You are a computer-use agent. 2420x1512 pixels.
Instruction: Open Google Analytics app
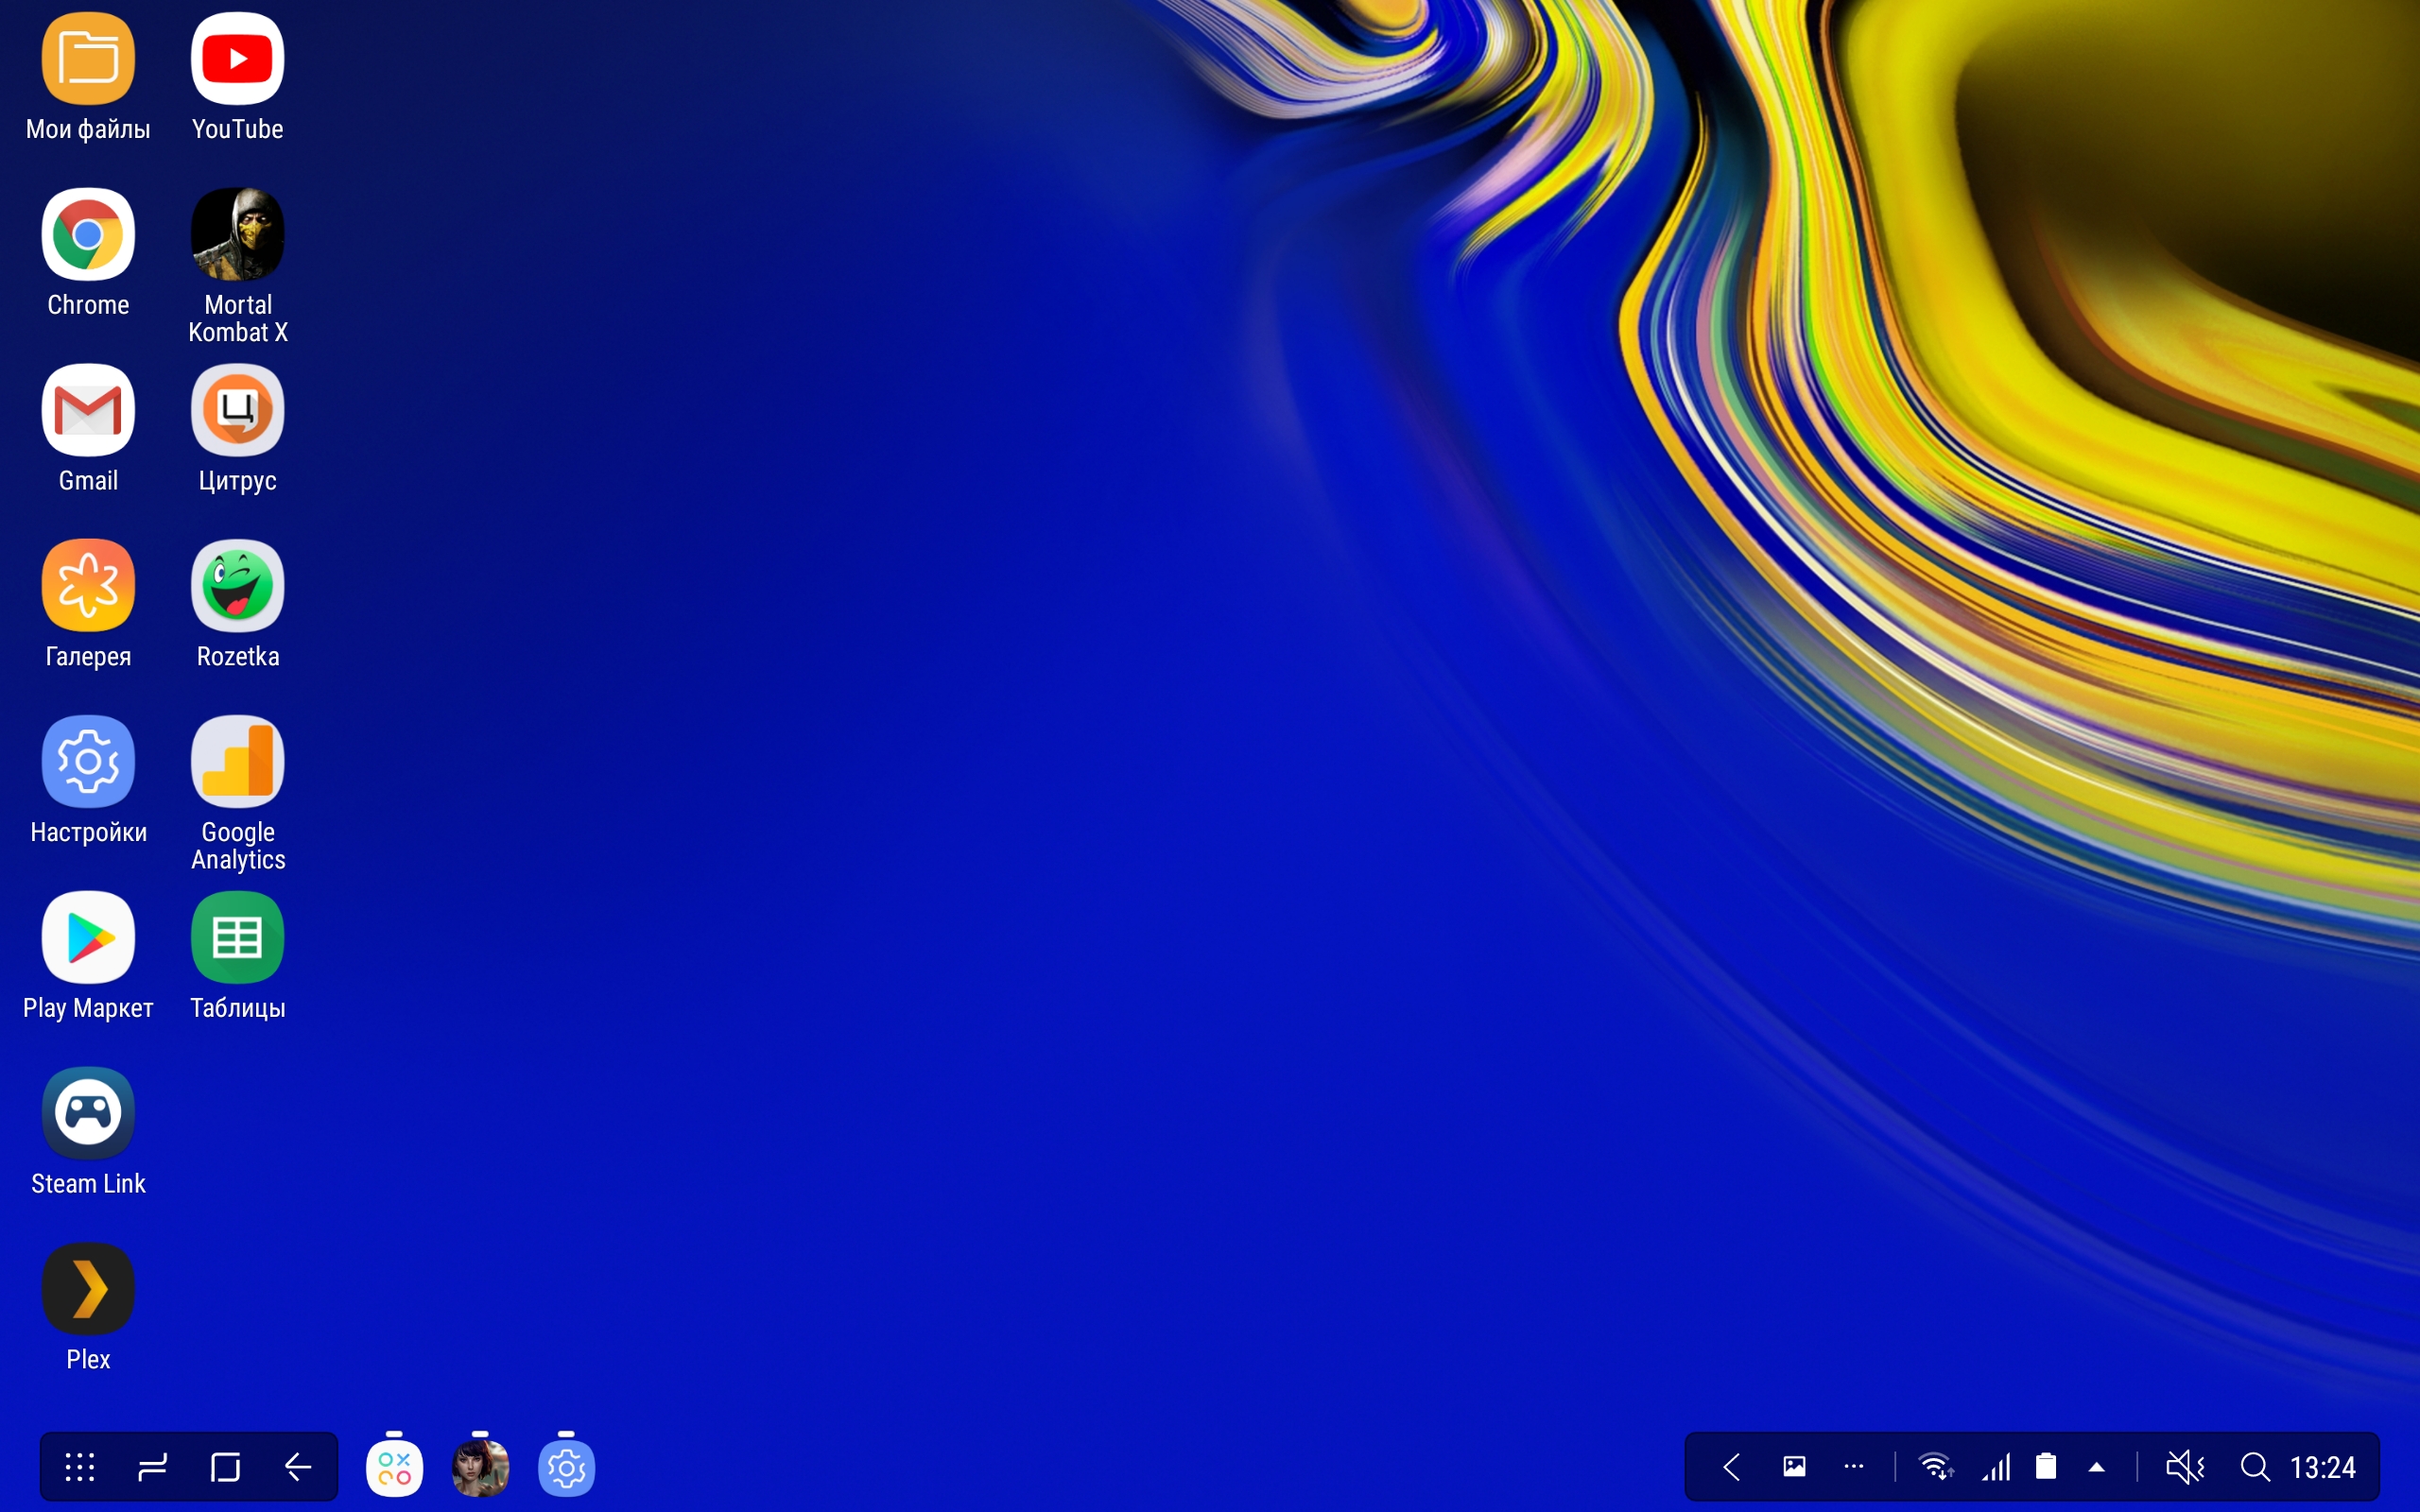pyautogui.click(x=237, y=762)
